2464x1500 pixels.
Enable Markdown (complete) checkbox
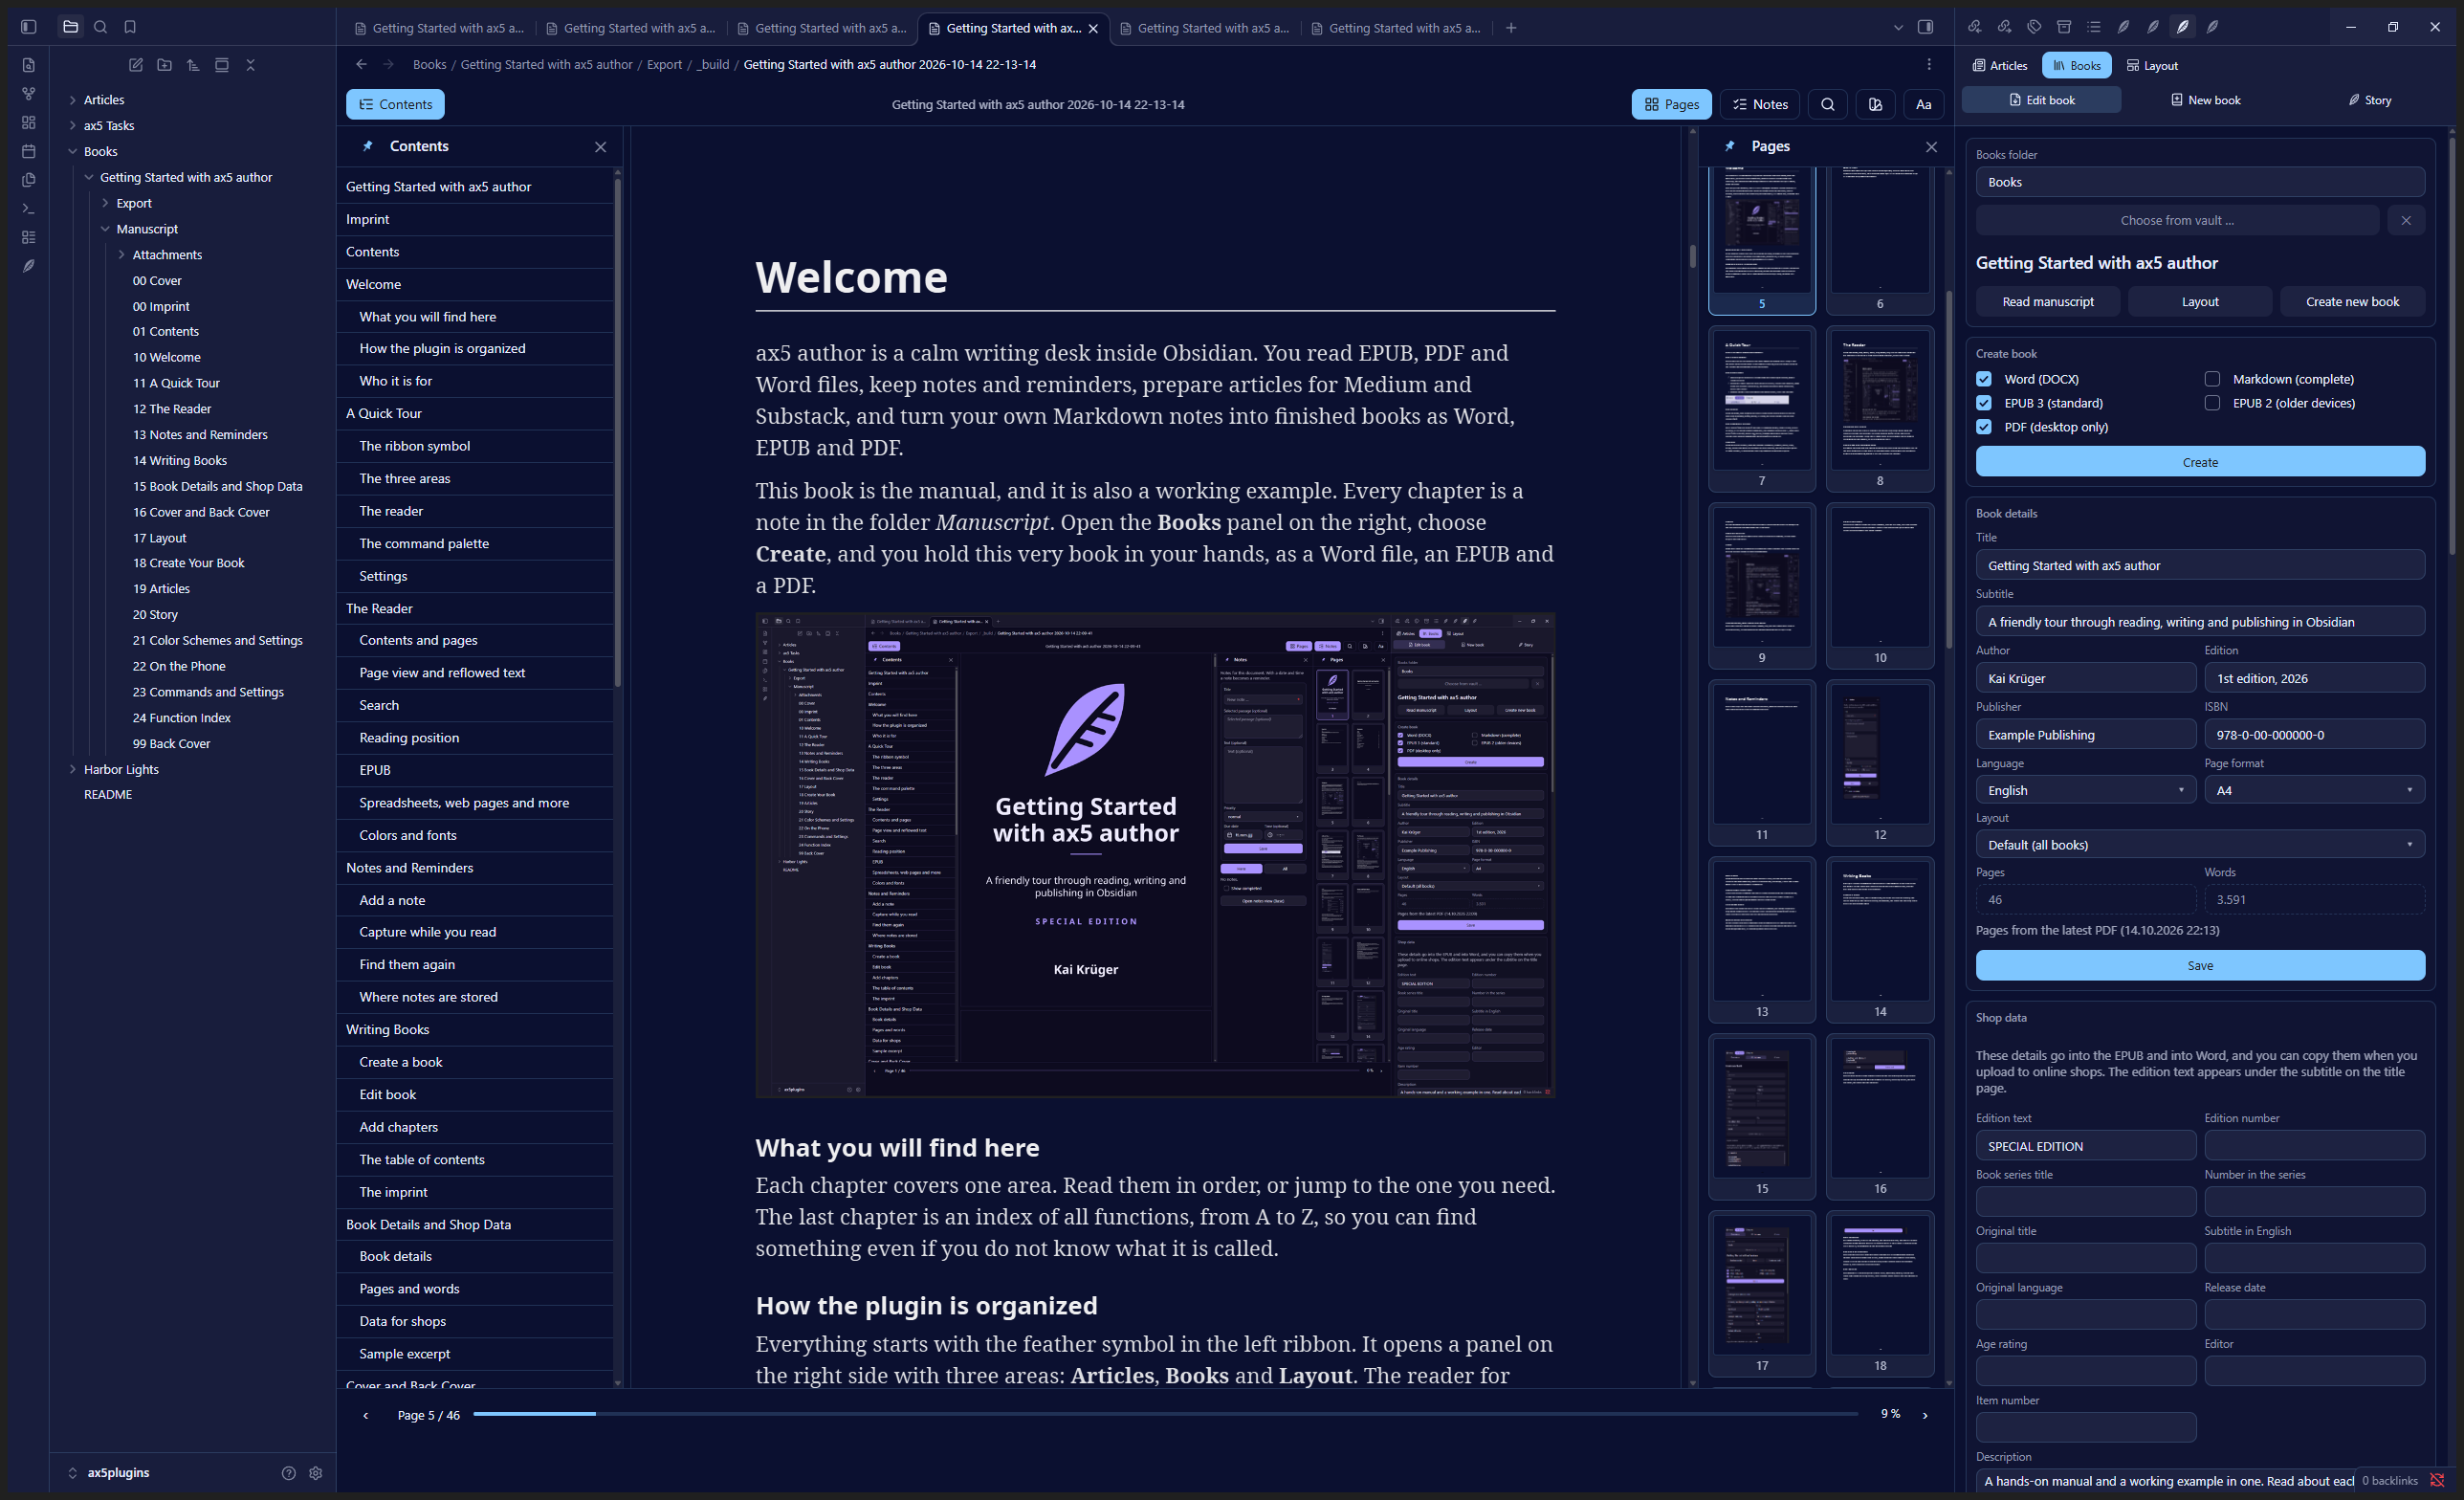click(x=2212, y=379)
